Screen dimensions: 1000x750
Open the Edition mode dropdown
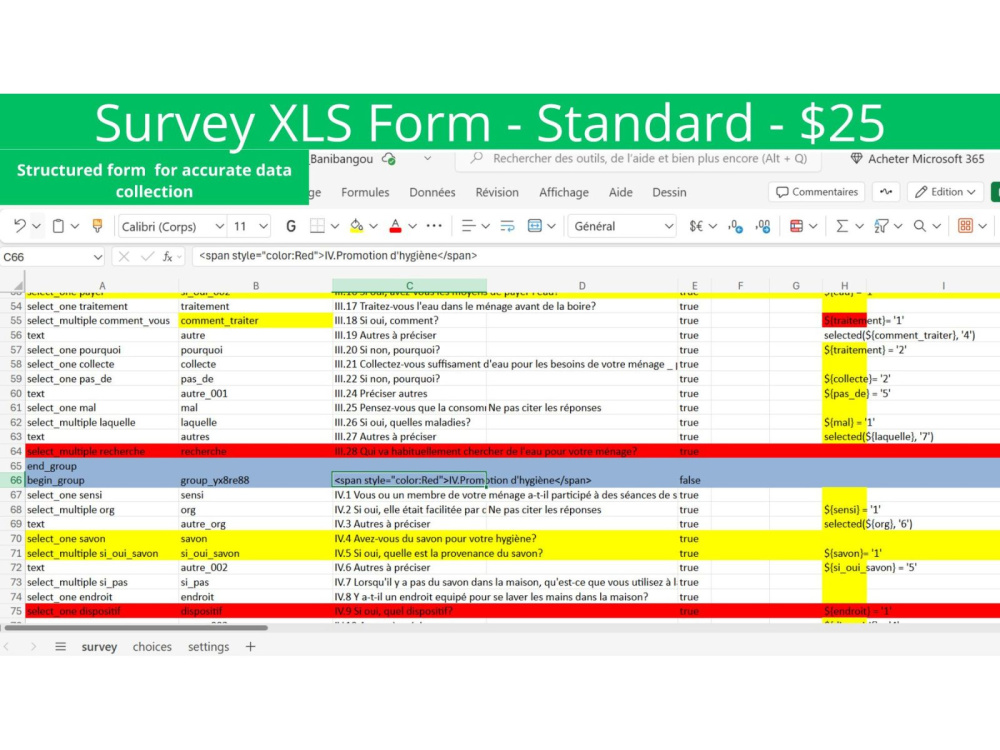click(945, 192)
